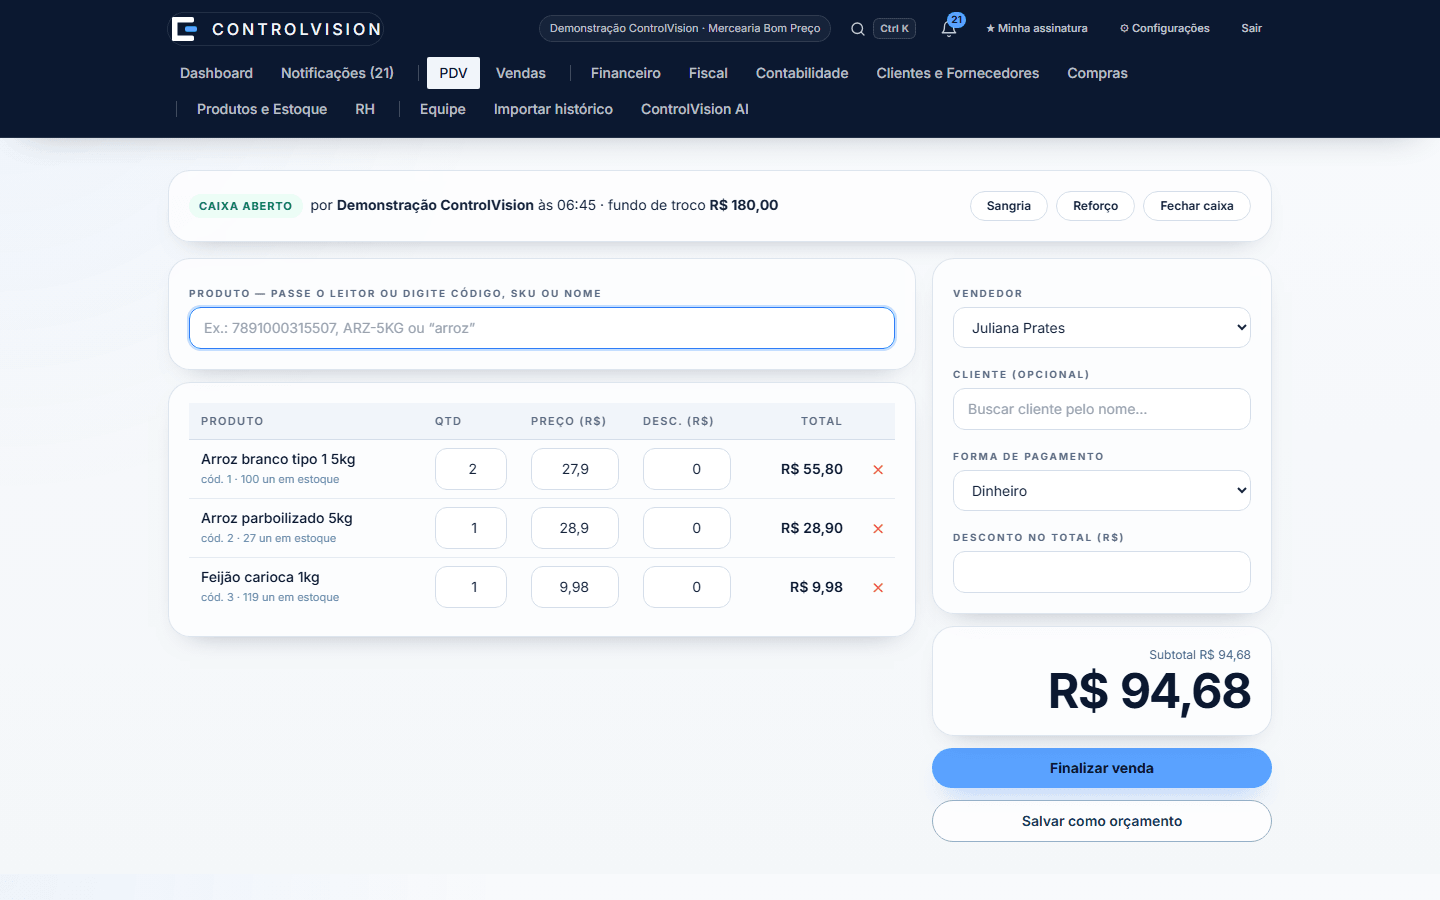Open Configurações link
The image size is (1440, 900).
(x=1165, y=28)
